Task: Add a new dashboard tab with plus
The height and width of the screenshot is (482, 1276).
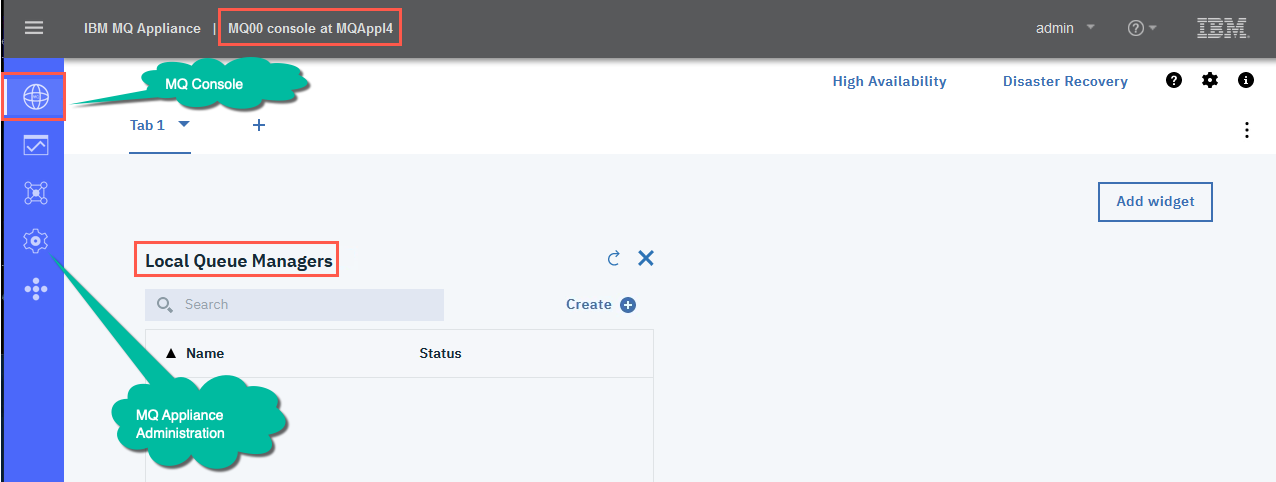Action: click(259, 125)
